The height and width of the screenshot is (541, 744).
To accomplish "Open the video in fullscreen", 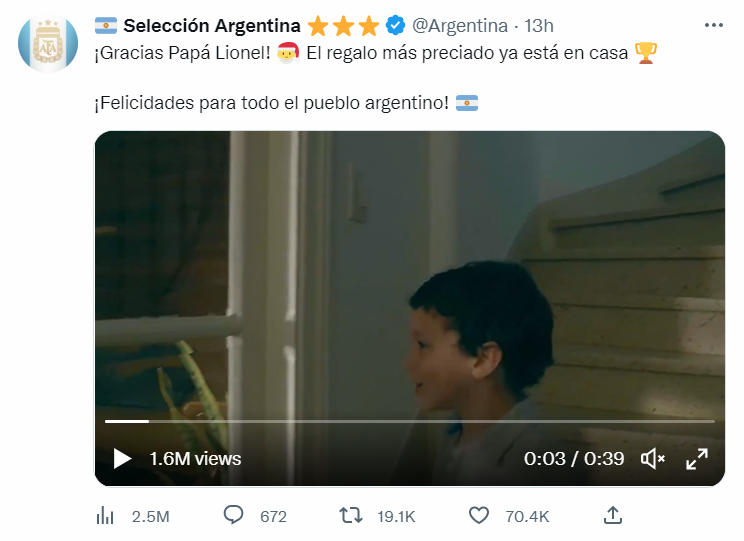I will [x=697, y=459].
